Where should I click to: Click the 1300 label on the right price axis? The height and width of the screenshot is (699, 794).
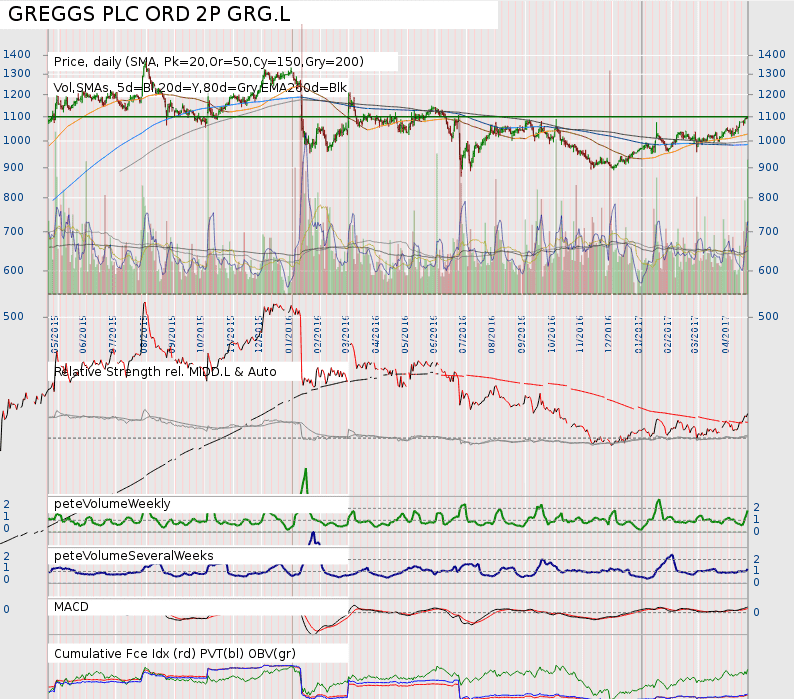[x=771, y=73]
